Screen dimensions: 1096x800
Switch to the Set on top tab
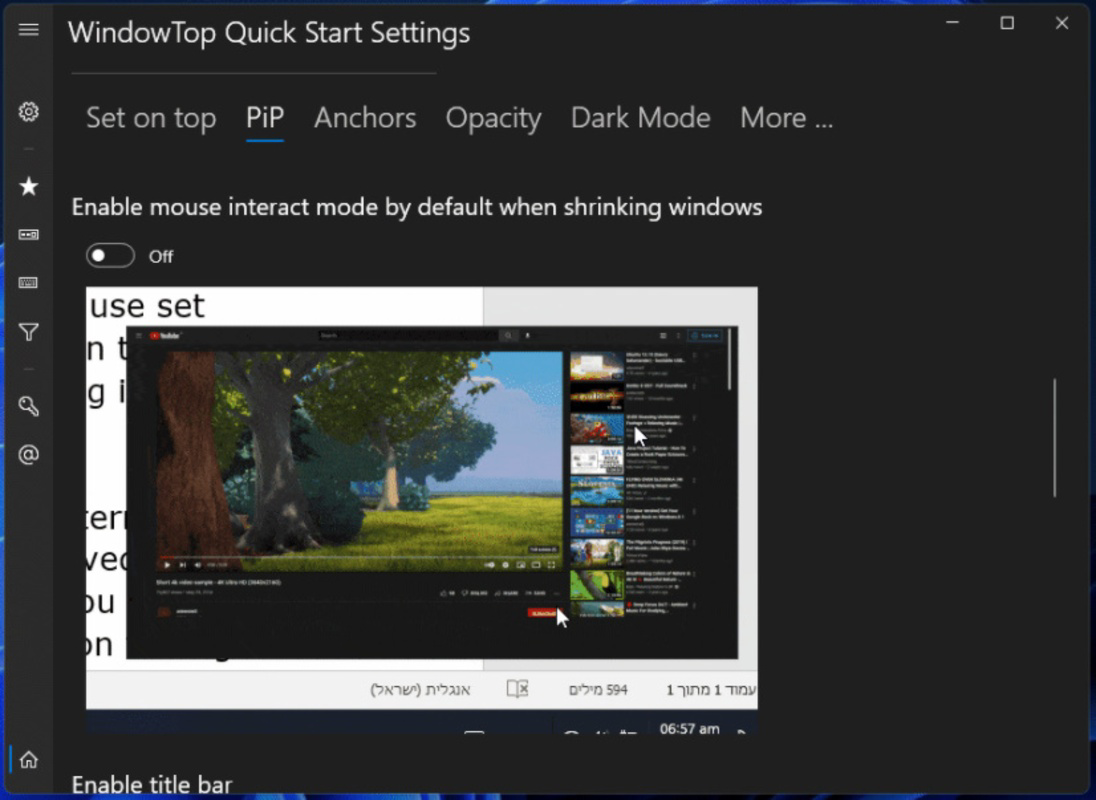click(151, 117)
